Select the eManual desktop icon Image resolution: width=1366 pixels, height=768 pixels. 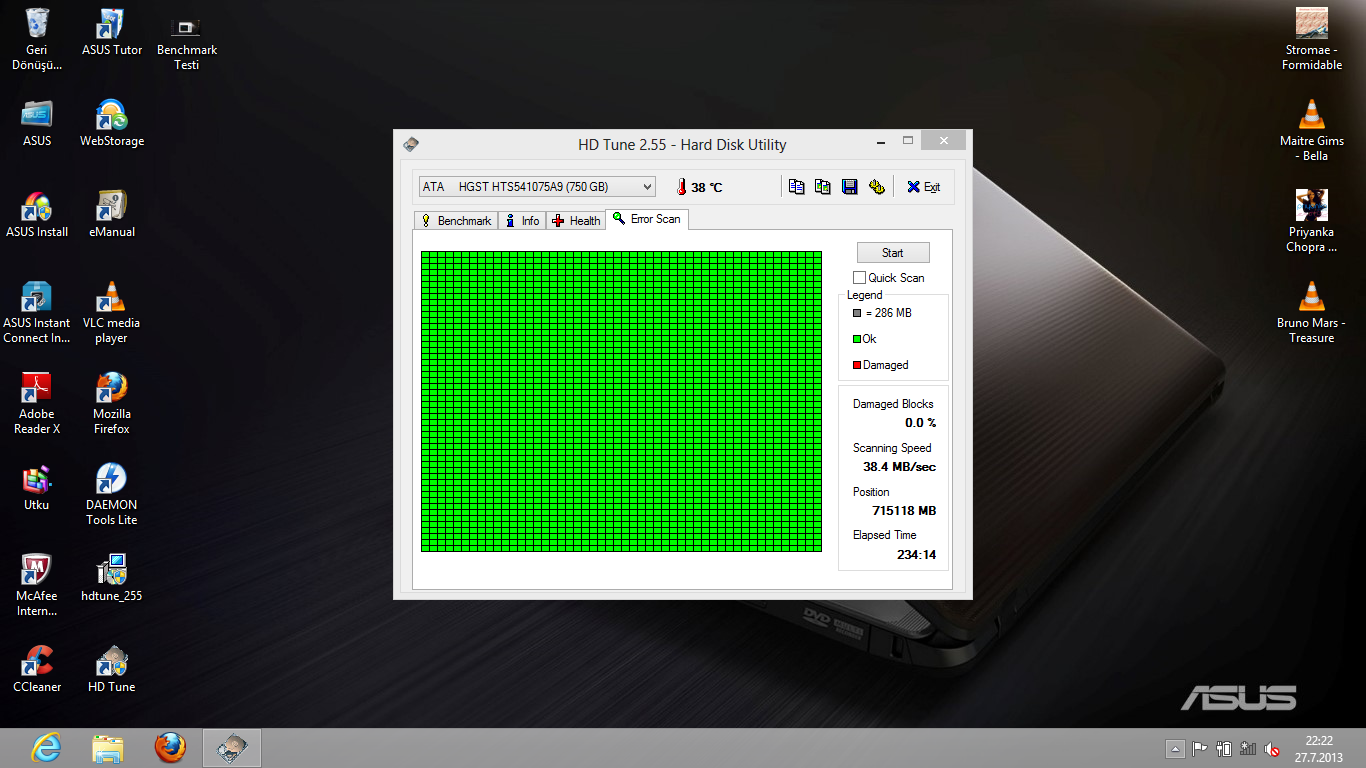[x=112, y=214]
